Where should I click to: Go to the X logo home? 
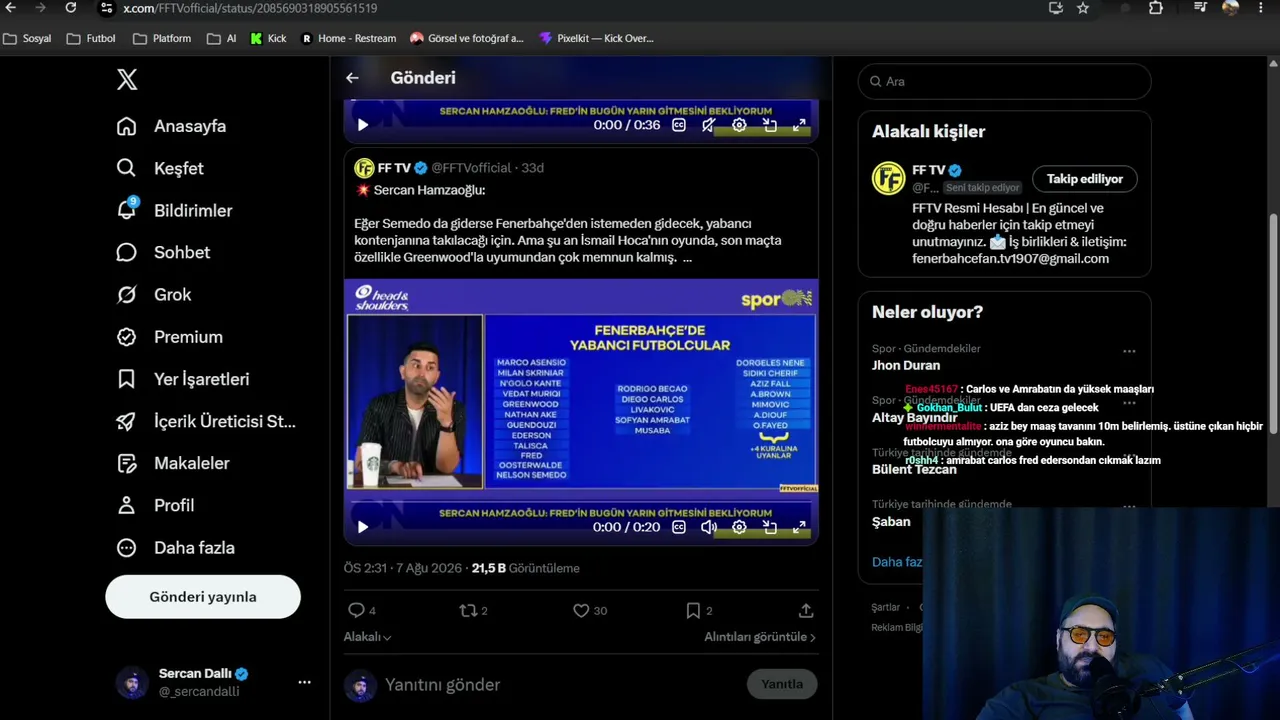tap(127, 80)
